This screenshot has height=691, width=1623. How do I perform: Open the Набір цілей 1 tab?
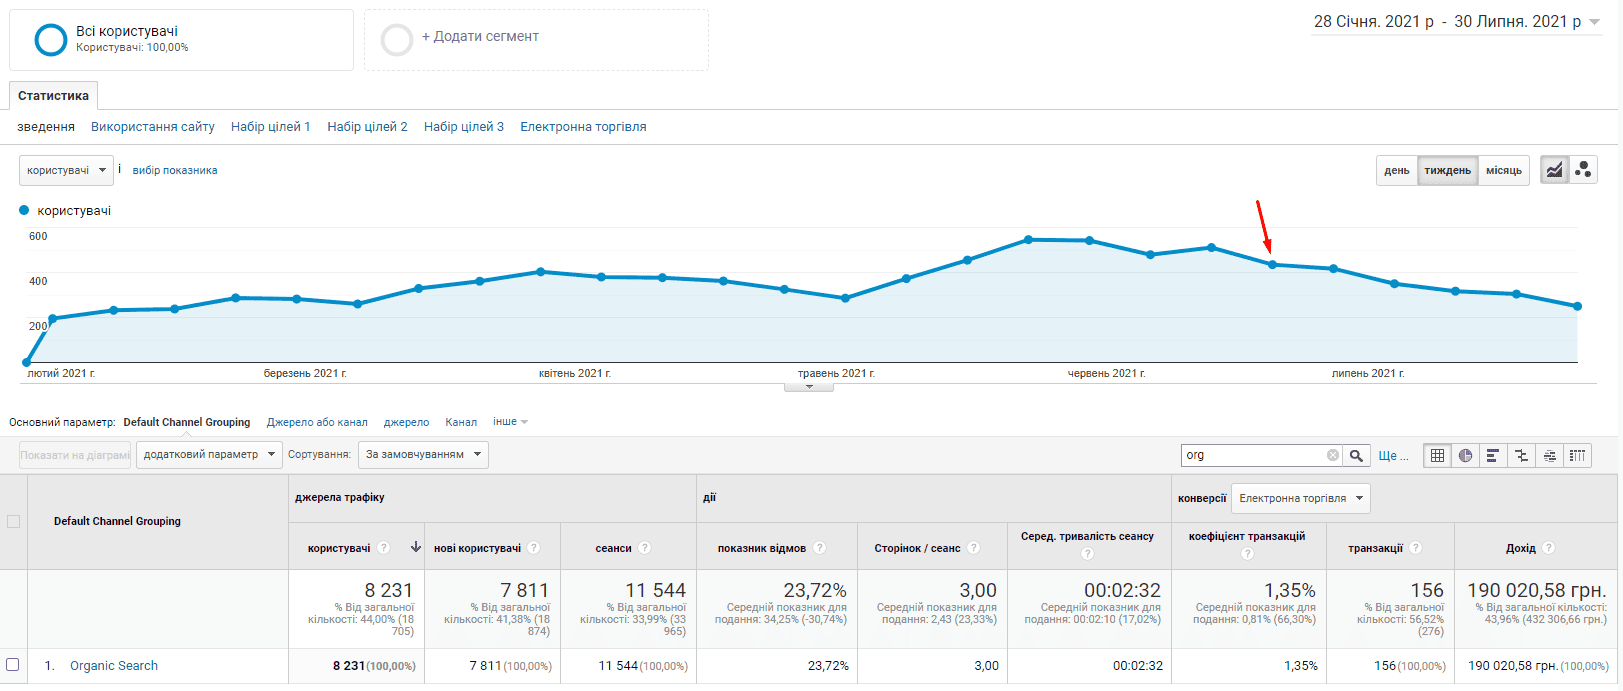pos(271,127)
